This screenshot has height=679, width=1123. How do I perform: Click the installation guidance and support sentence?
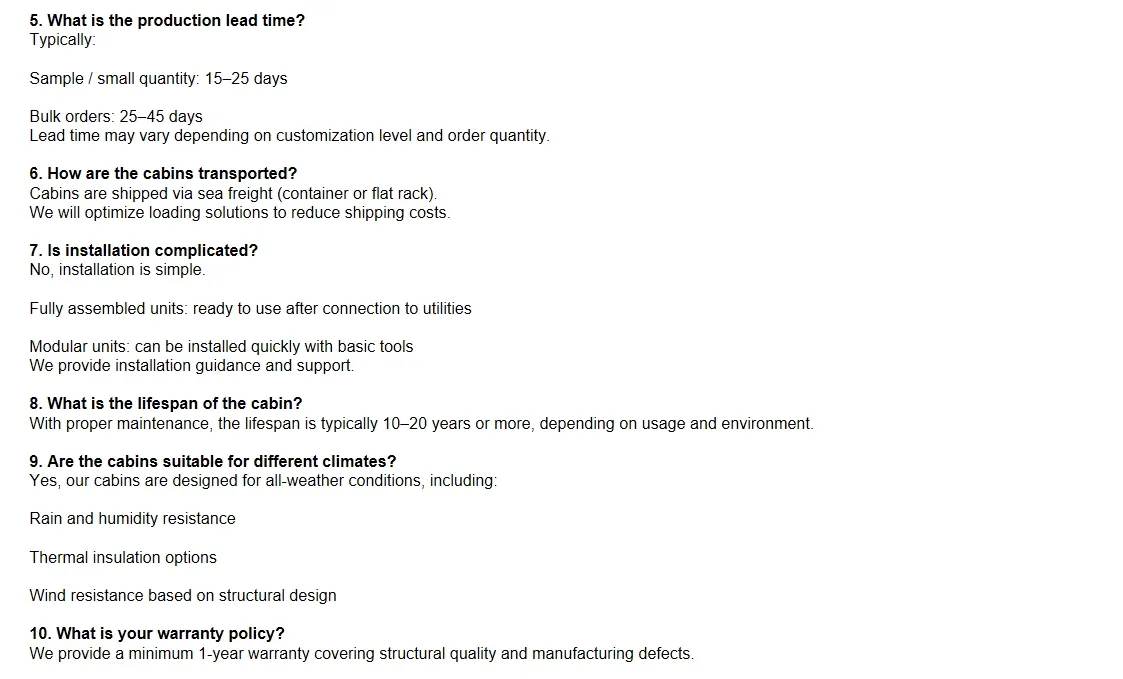[191, 365]
